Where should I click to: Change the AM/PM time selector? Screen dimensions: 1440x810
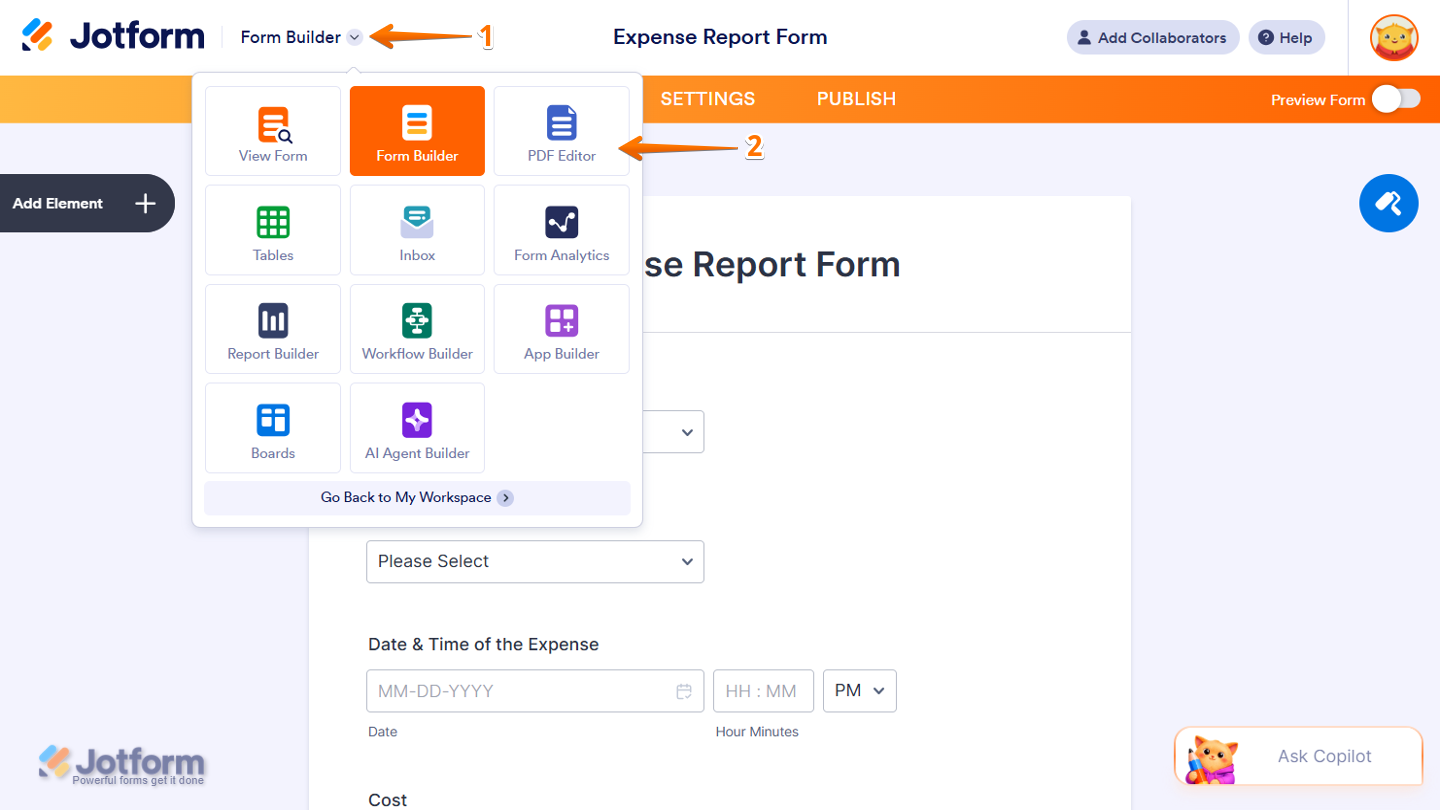(860, 691)
